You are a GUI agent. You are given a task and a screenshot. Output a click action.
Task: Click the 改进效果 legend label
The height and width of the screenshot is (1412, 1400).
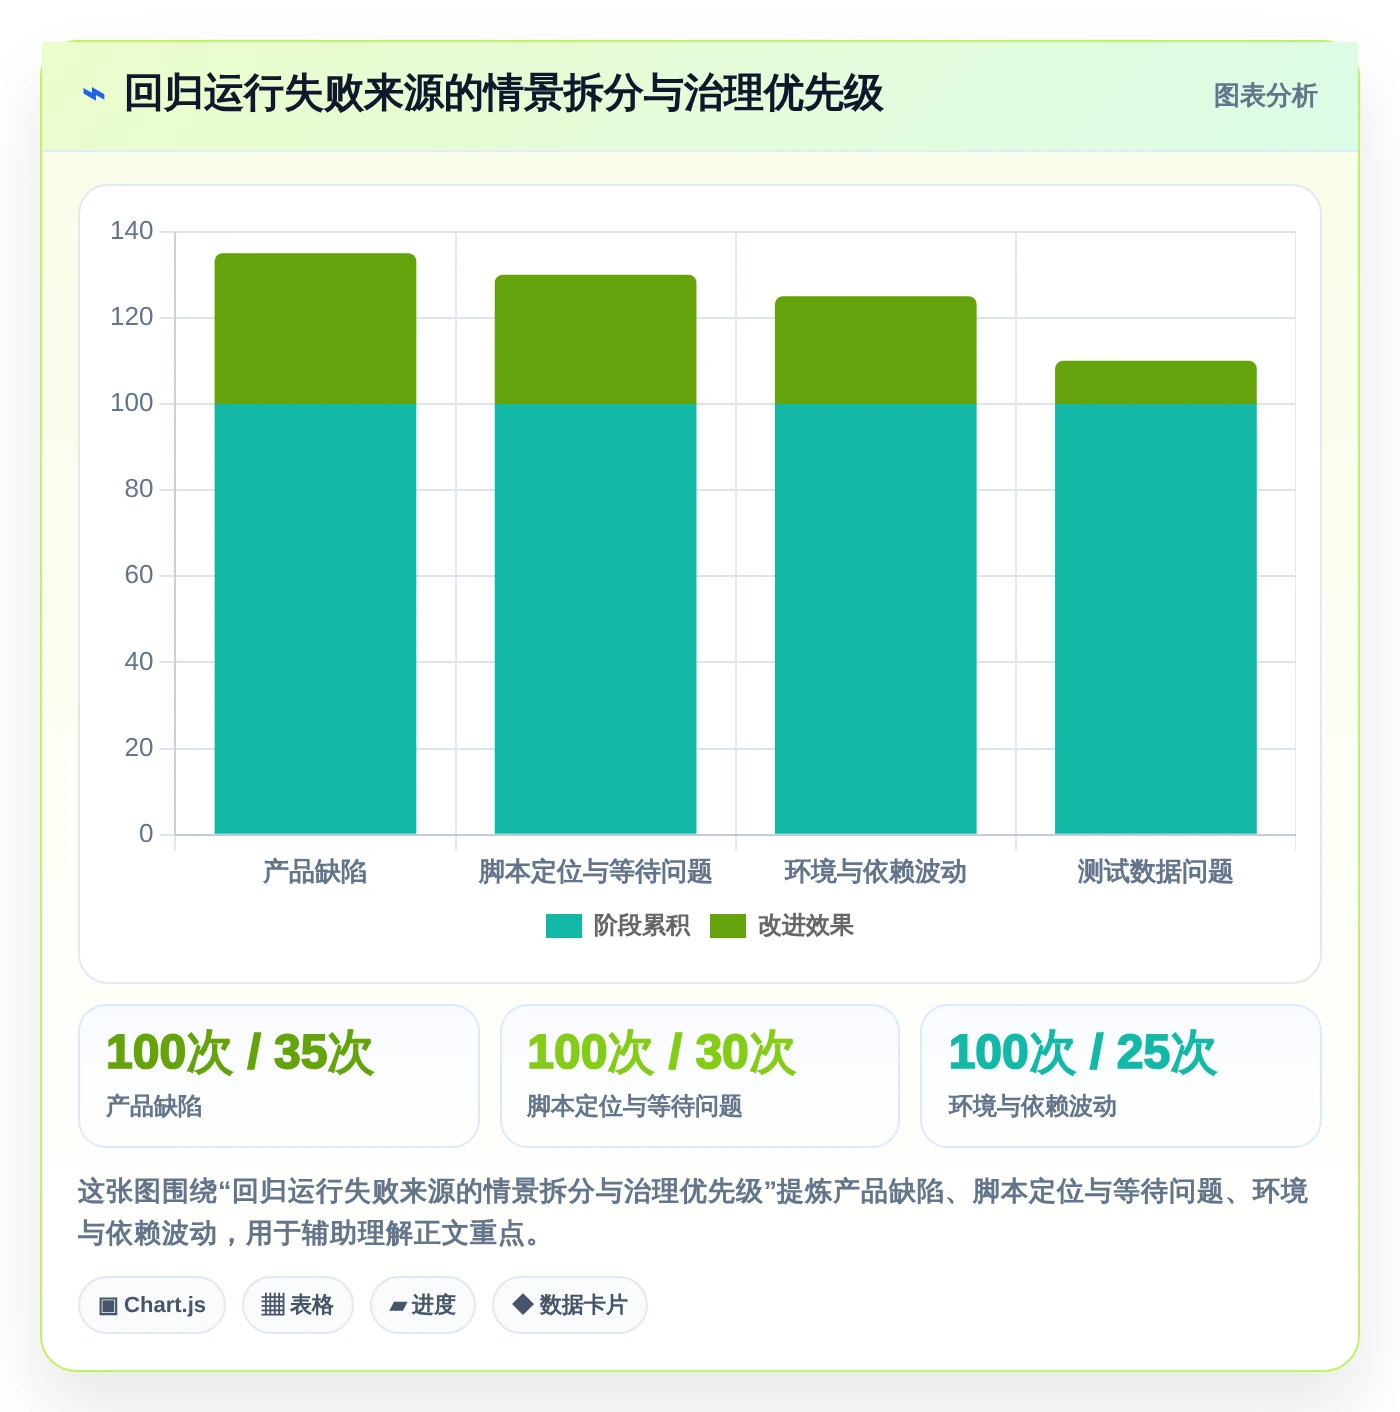coord(805,926)
